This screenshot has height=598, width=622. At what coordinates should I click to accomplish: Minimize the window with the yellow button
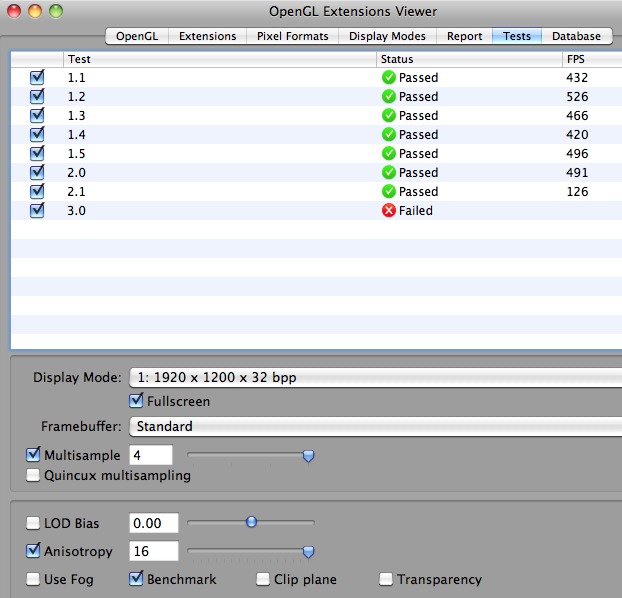click(x=35, y=11)
